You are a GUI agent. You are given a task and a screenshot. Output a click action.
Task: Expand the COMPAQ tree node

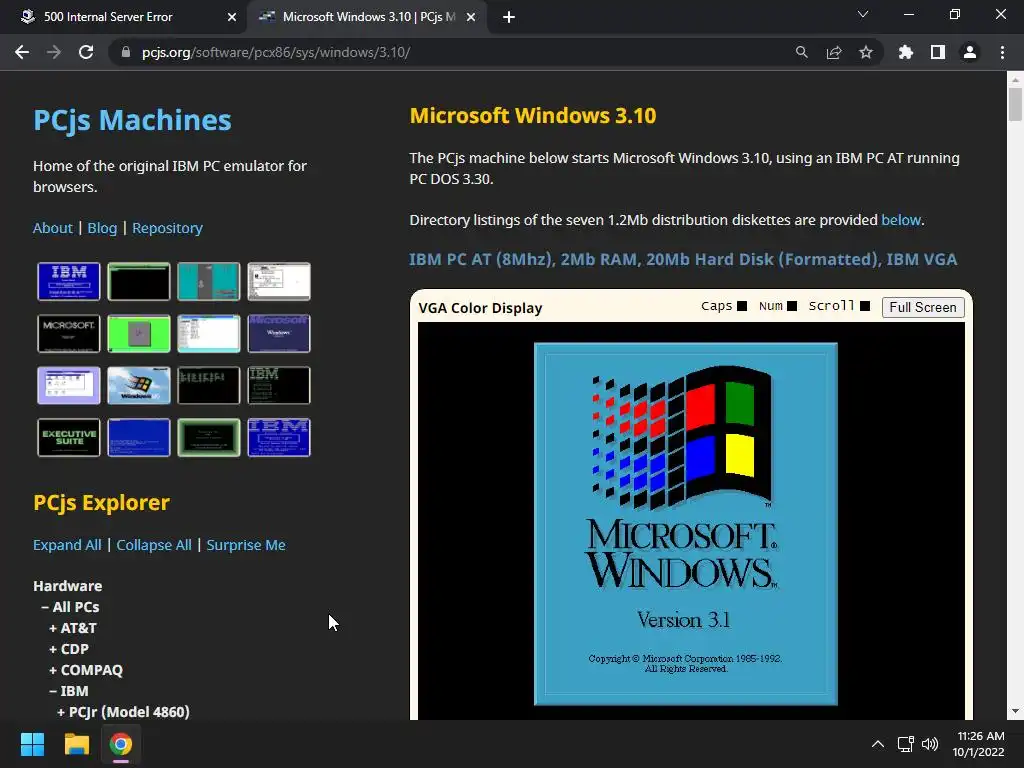[x=86, y=669]
